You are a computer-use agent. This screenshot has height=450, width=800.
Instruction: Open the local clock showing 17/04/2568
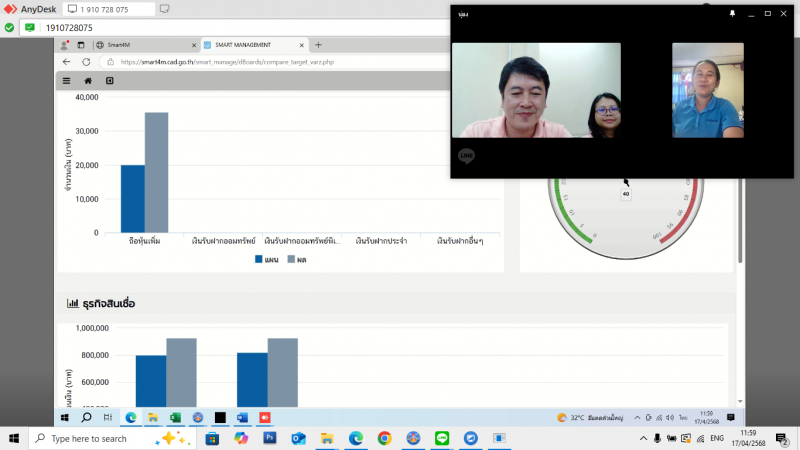pyautogui.click(x=748, y=438)
